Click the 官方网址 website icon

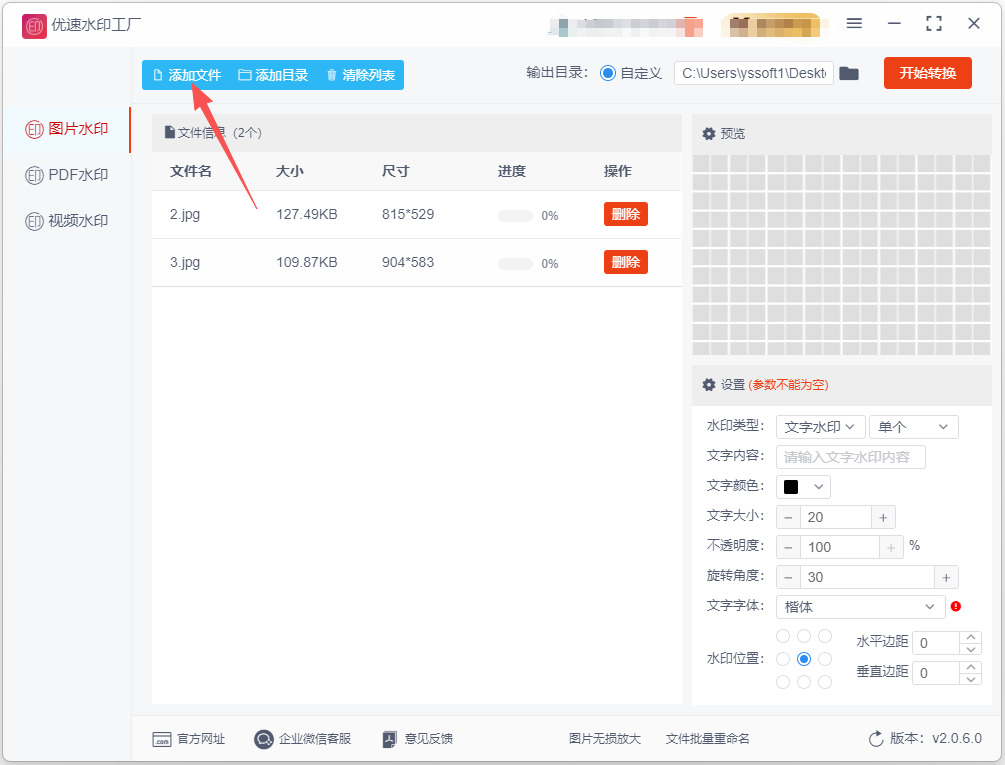[162, 739]
